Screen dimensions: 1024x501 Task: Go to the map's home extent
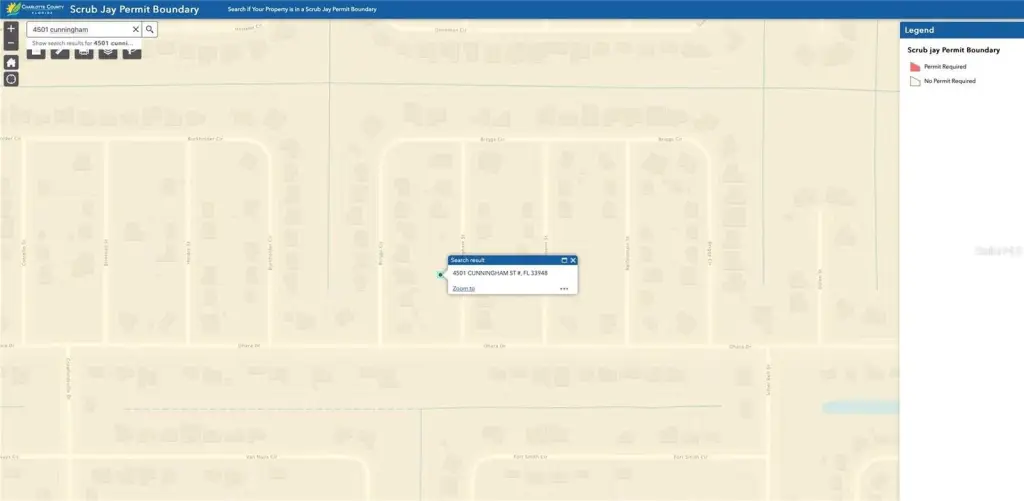[11, 62]
